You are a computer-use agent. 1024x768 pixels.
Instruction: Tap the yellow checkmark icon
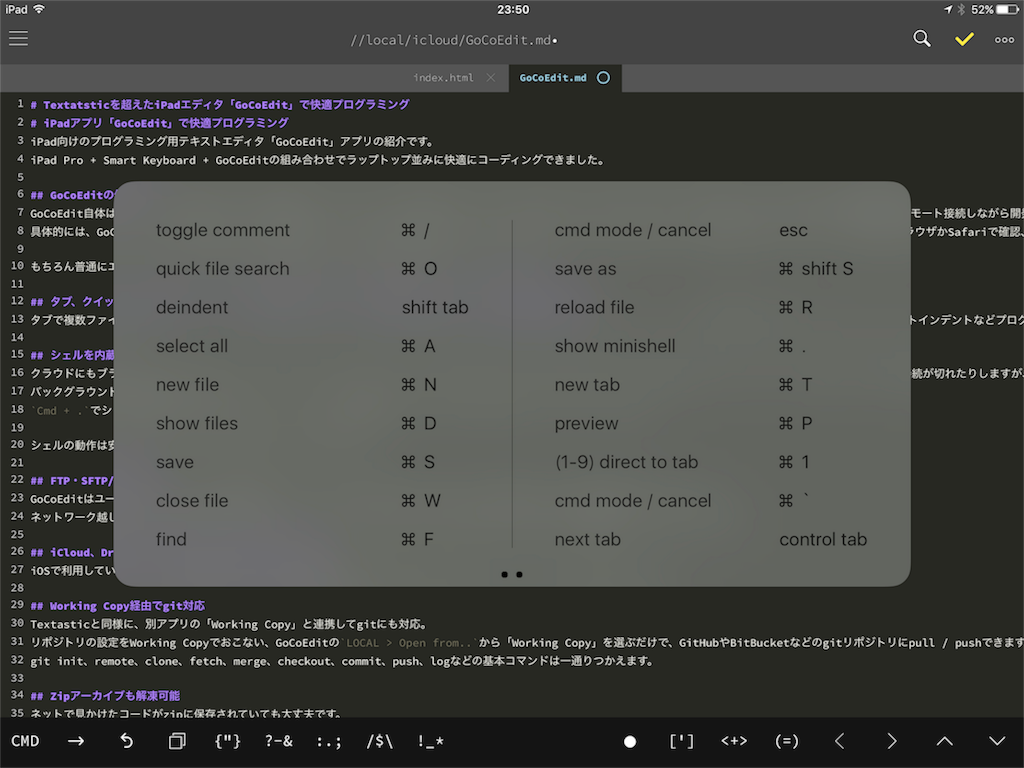964,39
